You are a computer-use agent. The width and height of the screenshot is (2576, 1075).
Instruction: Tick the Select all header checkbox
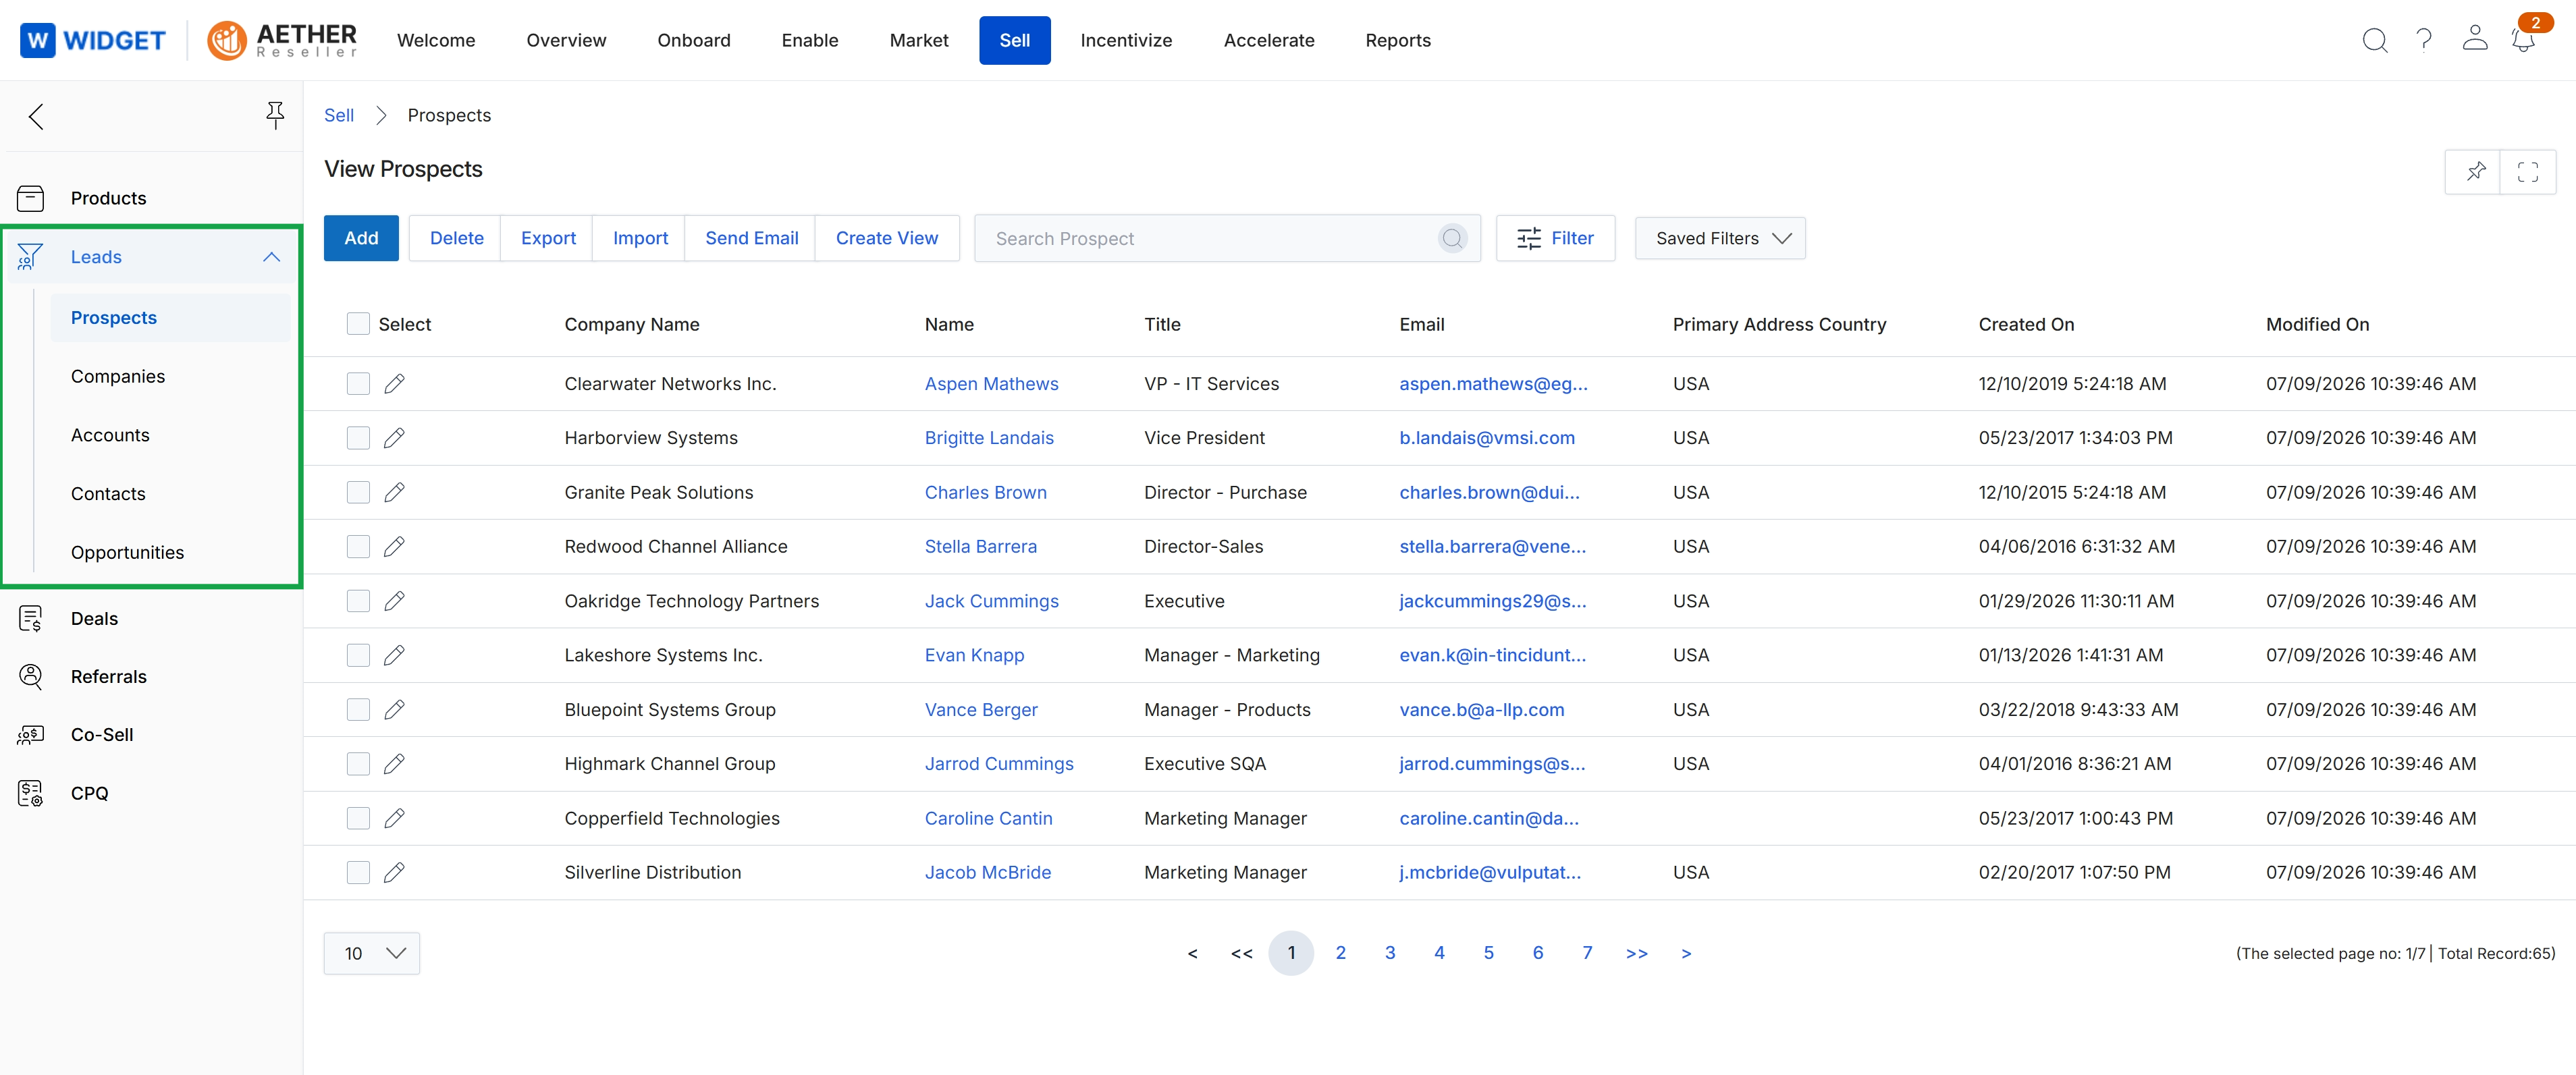click(358, 324)
